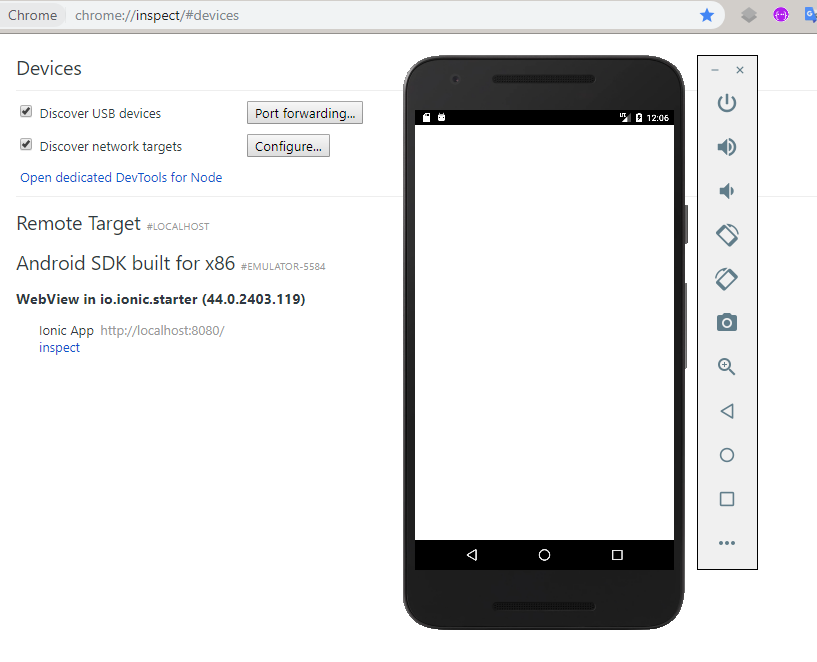Rotate emulator left using first rotate icon

coord(727,235)
